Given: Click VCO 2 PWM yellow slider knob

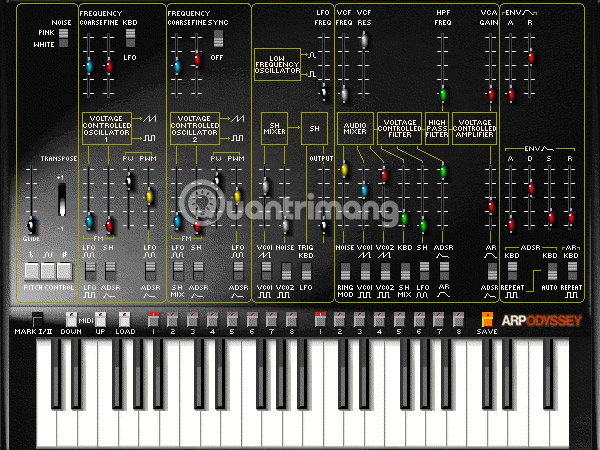Looking at the screenshot, I should tap(237, 196).
